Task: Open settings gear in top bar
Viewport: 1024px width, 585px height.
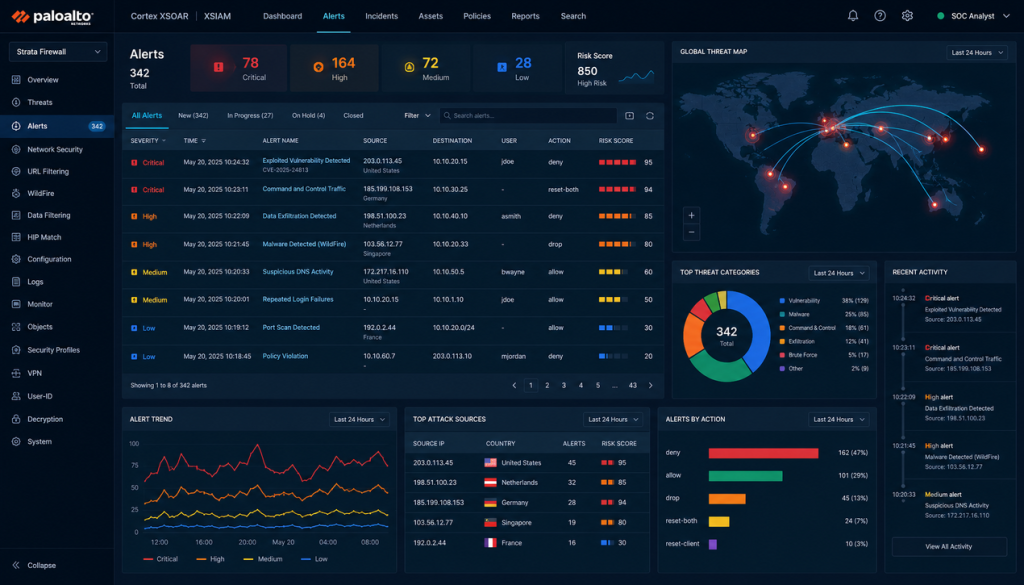Action: point(907,16)
